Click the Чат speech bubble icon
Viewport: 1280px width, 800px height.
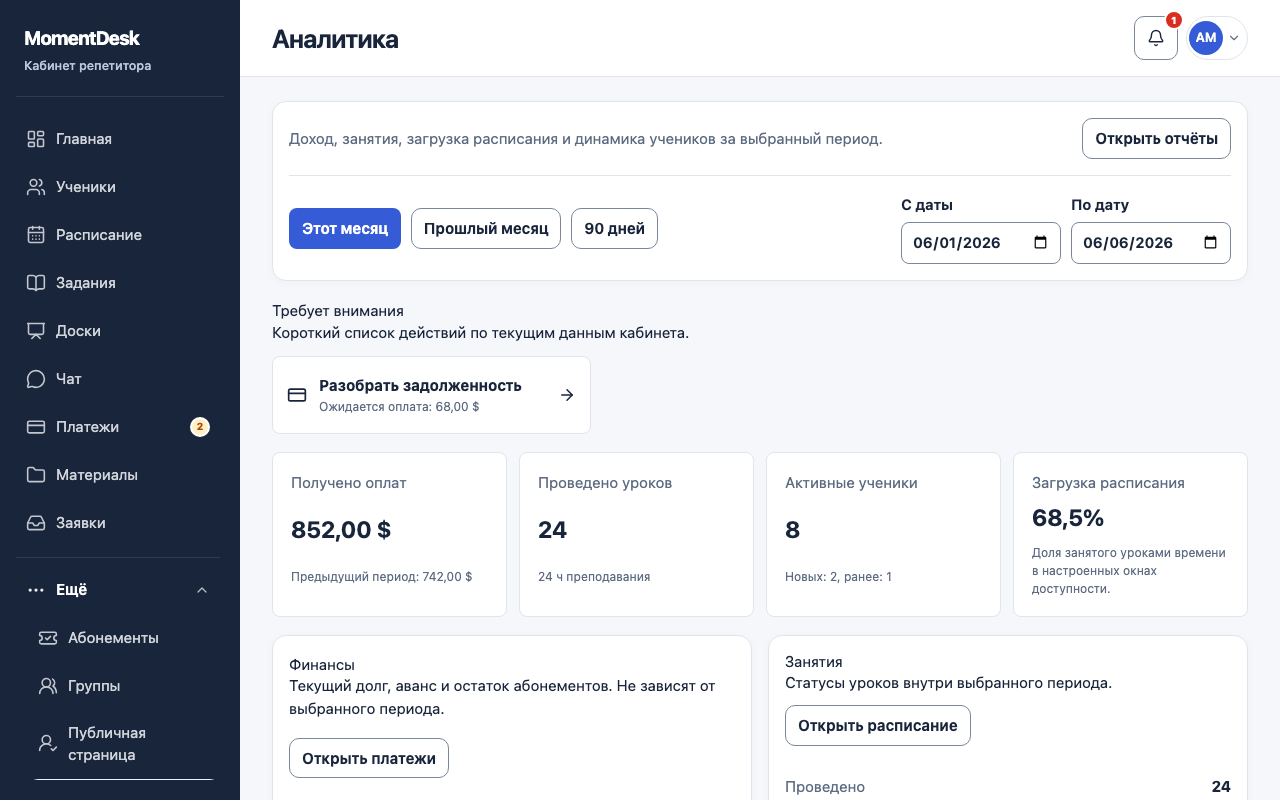(x=36, y=379)
